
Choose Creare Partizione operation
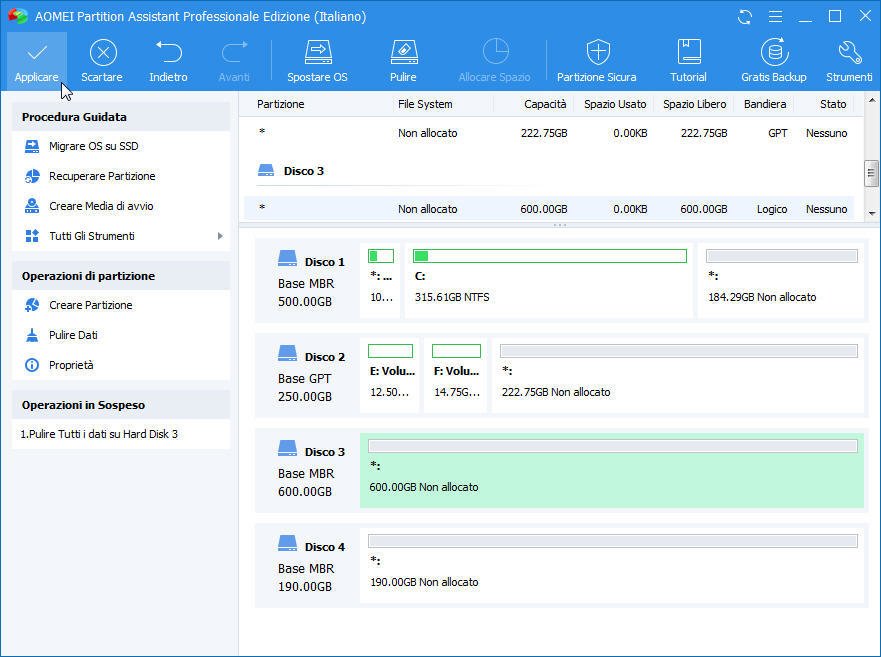(90, 305)
